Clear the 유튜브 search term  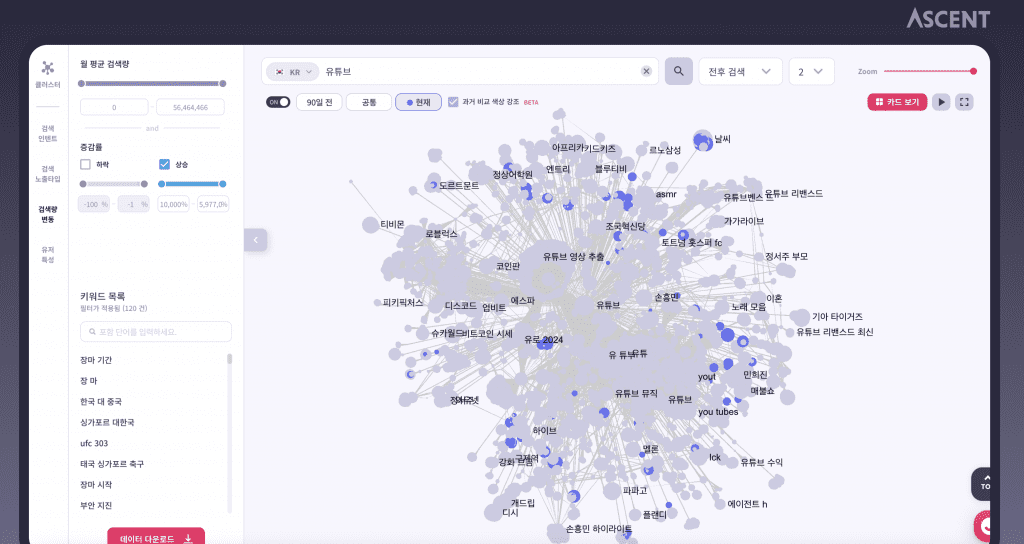pyautogui.click(x=646, y=71)
